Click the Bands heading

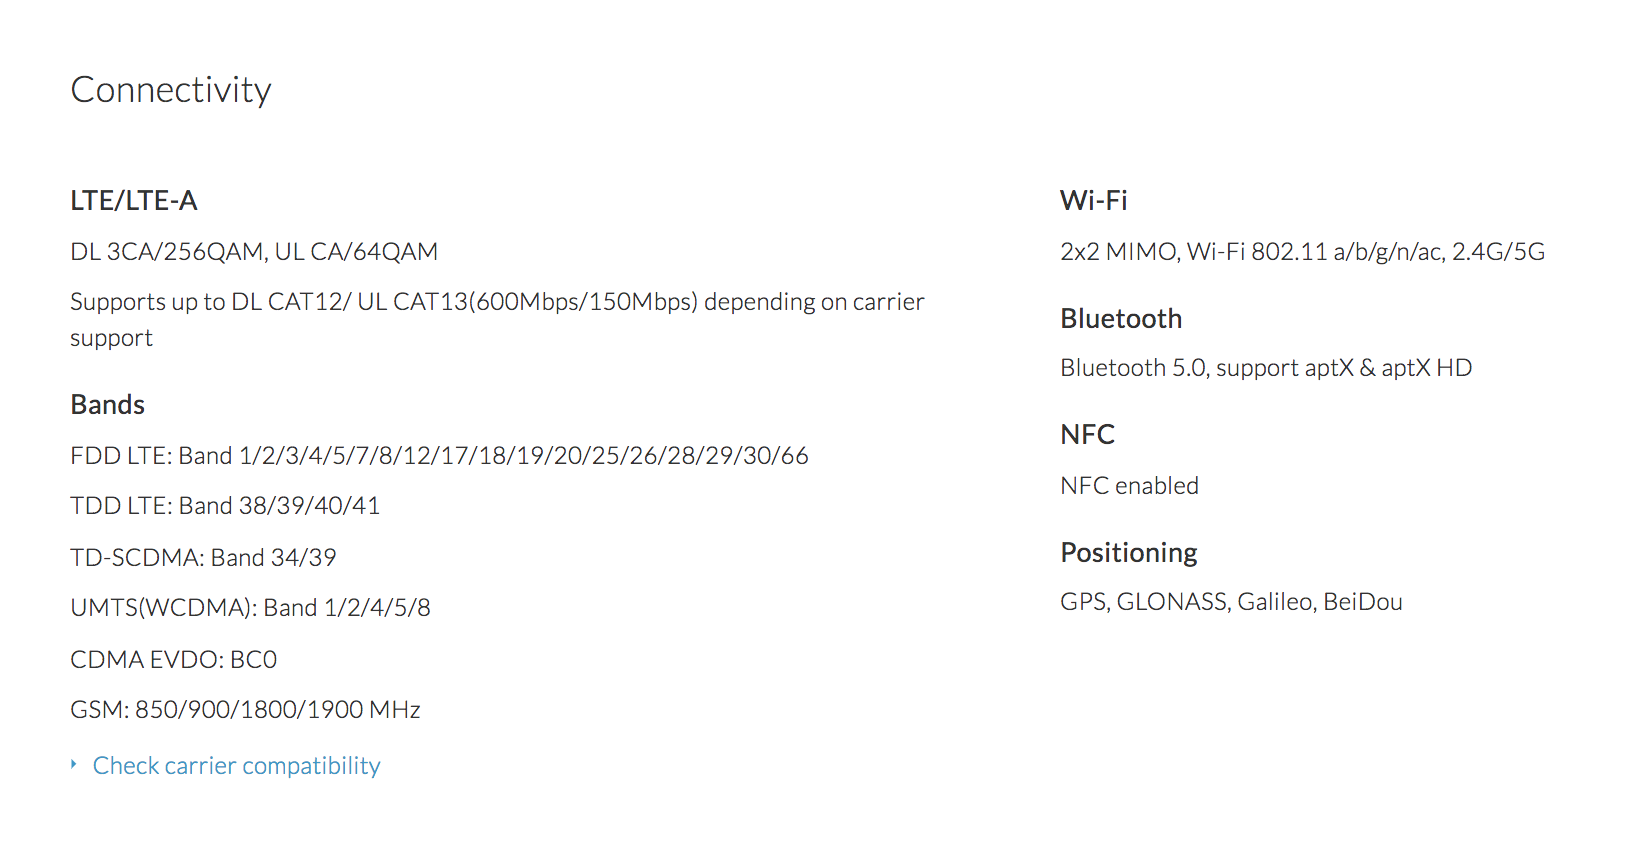[108, 405]
